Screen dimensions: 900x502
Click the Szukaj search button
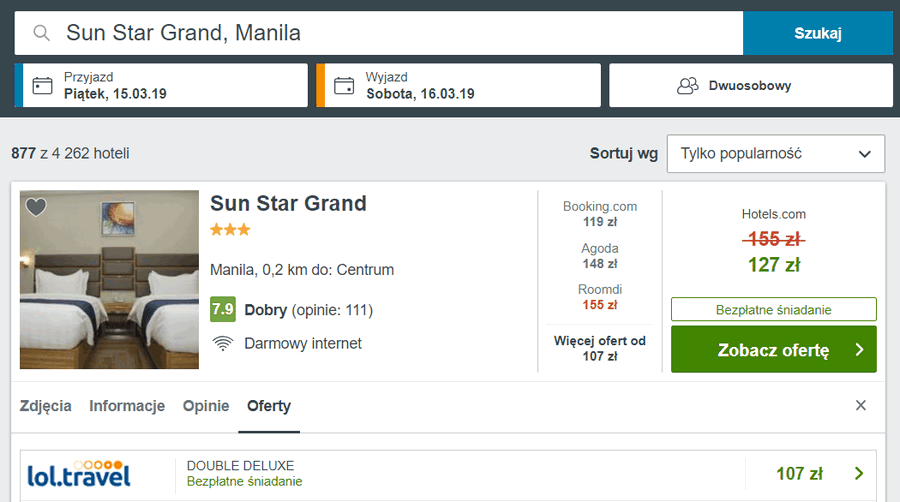click(817, 33)
